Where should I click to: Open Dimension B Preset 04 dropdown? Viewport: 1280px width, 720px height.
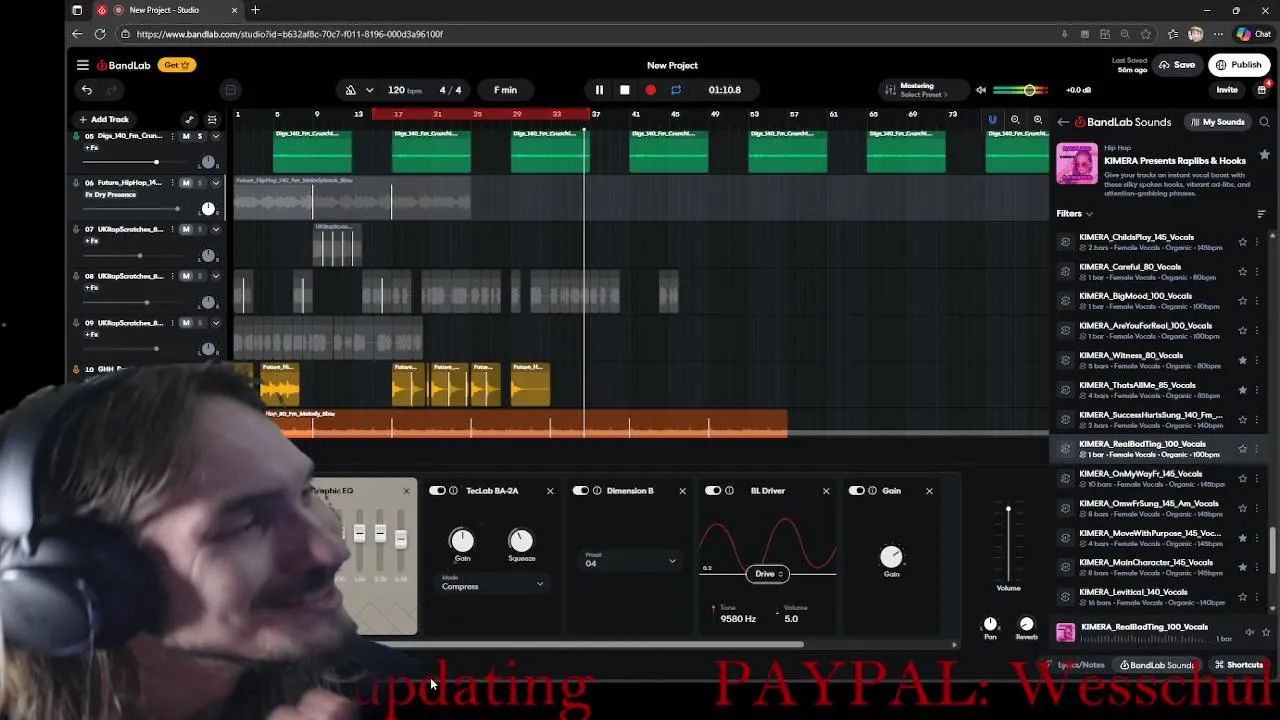tap(631, 562)
